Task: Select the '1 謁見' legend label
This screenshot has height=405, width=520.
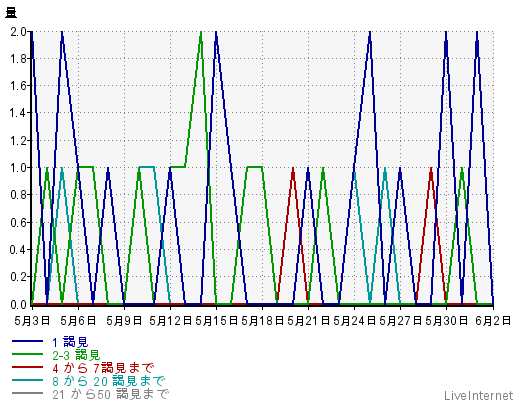Action: [70, 342]
